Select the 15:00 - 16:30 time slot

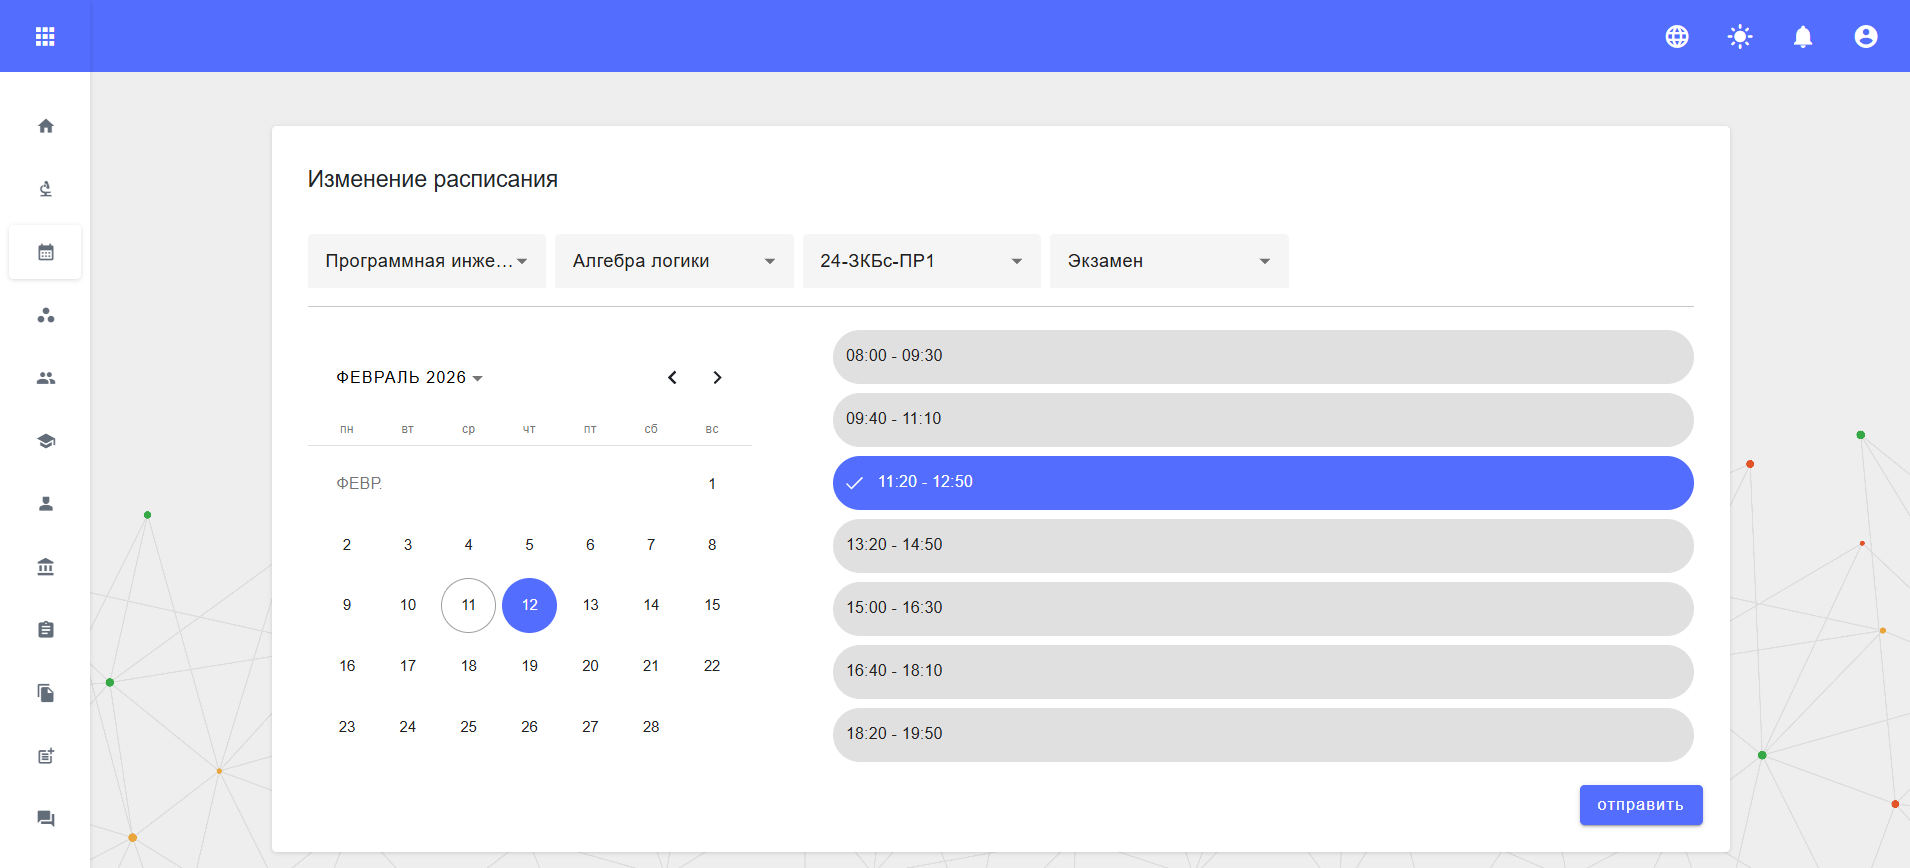click(x=1262, y=608)
